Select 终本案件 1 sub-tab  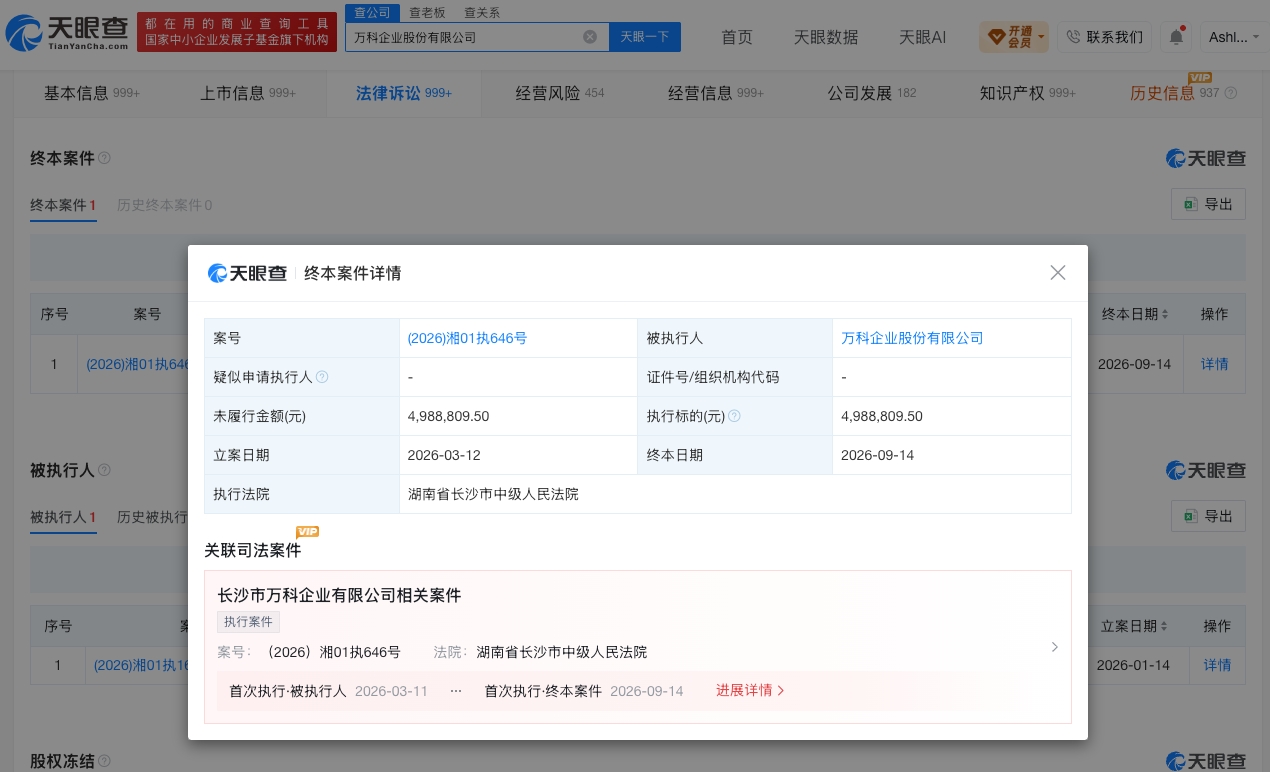(x=63, y=205)
